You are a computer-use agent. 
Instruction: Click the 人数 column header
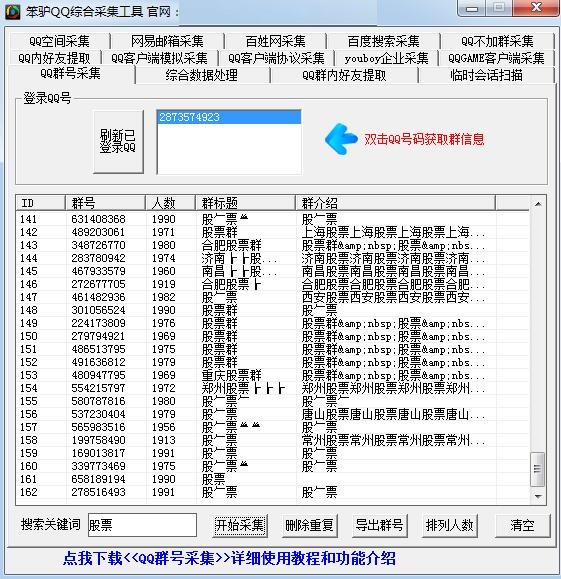pyautogui.click(x=171, y=203)
